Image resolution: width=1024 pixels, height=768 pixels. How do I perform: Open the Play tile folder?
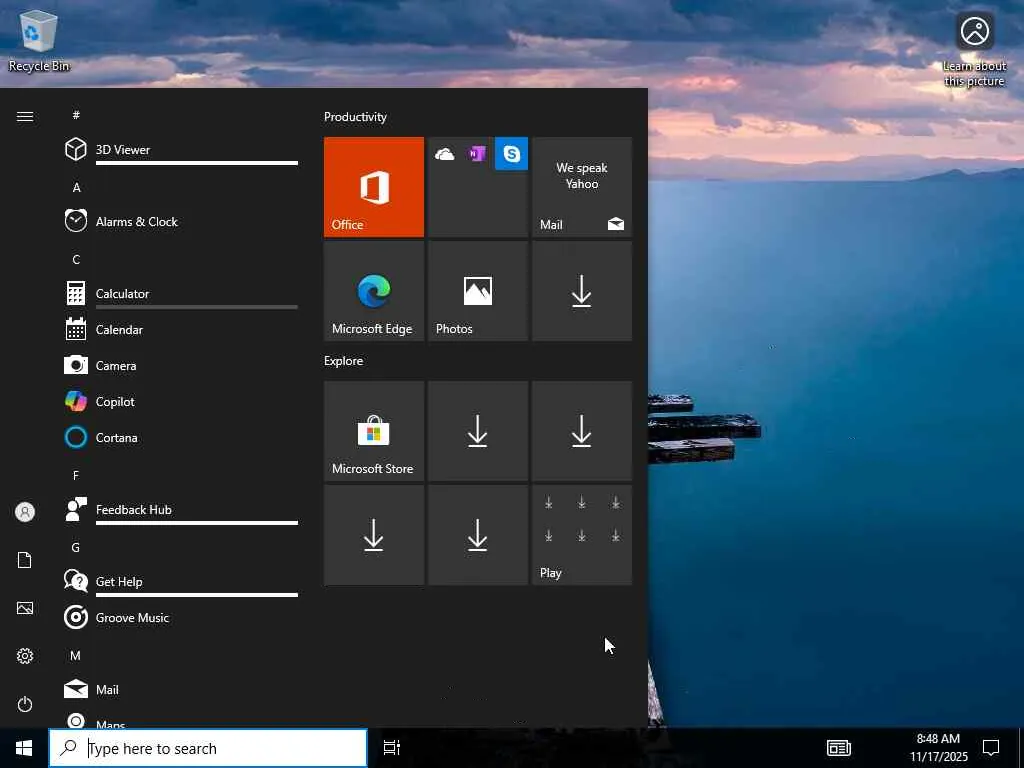(x=582, y=535)
